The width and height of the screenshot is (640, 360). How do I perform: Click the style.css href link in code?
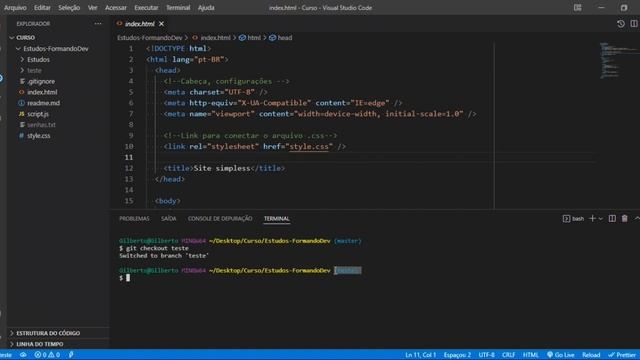pyautogui.click(x=309, y=147)
